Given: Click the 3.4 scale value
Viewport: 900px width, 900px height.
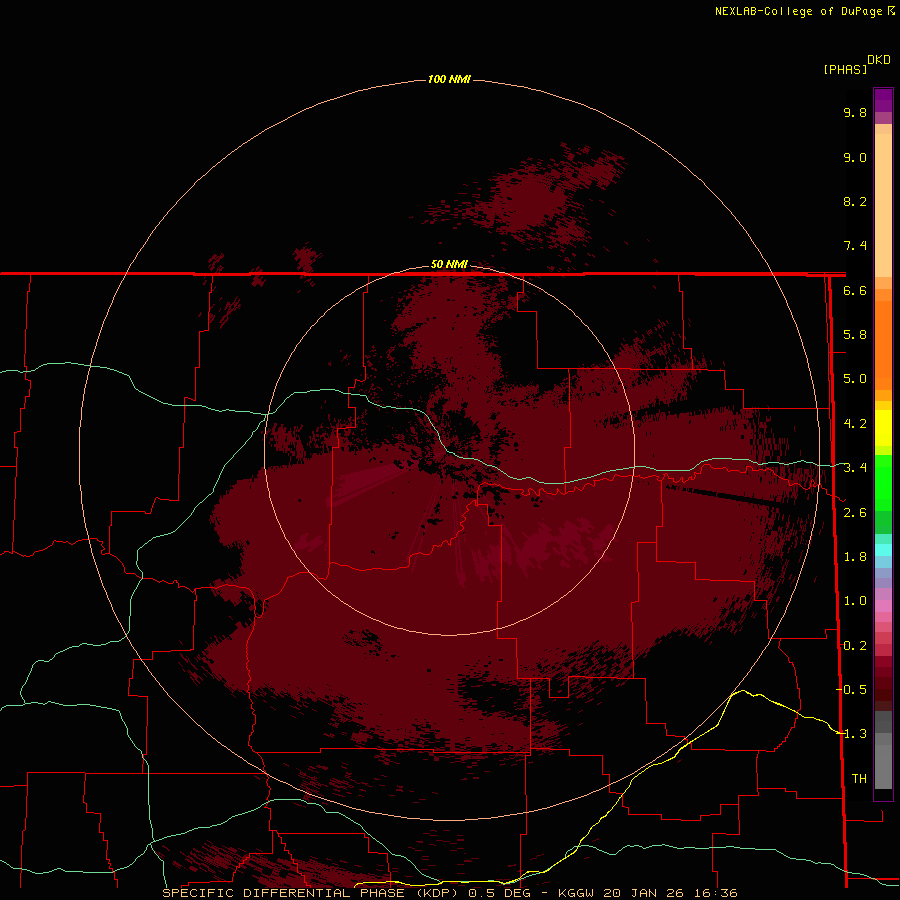Looking at the screenshot, I should (x=855, y=468).
